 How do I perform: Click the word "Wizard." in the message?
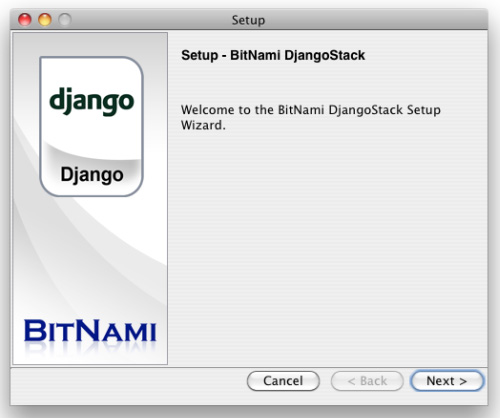pyautogui.click(x=203, y=125)
